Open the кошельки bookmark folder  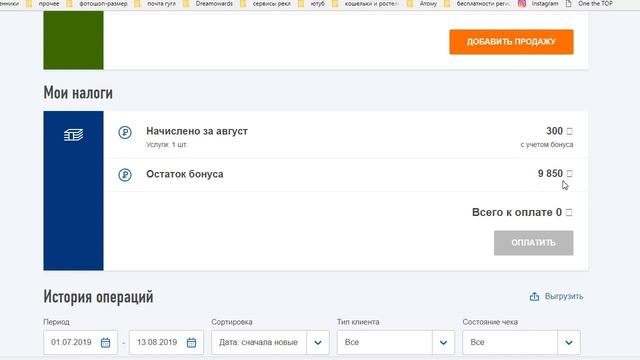click(365, 4)
